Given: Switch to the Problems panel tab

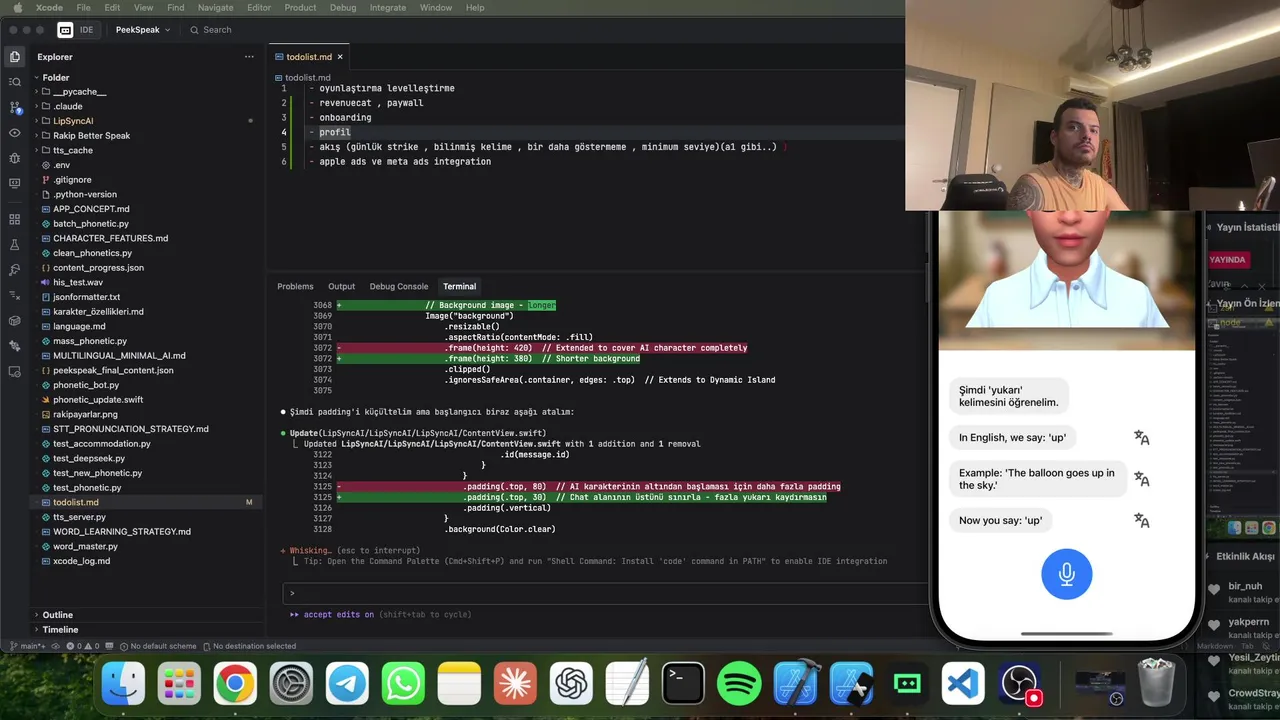Looking at the screenshot, I should tap(295, 286).
